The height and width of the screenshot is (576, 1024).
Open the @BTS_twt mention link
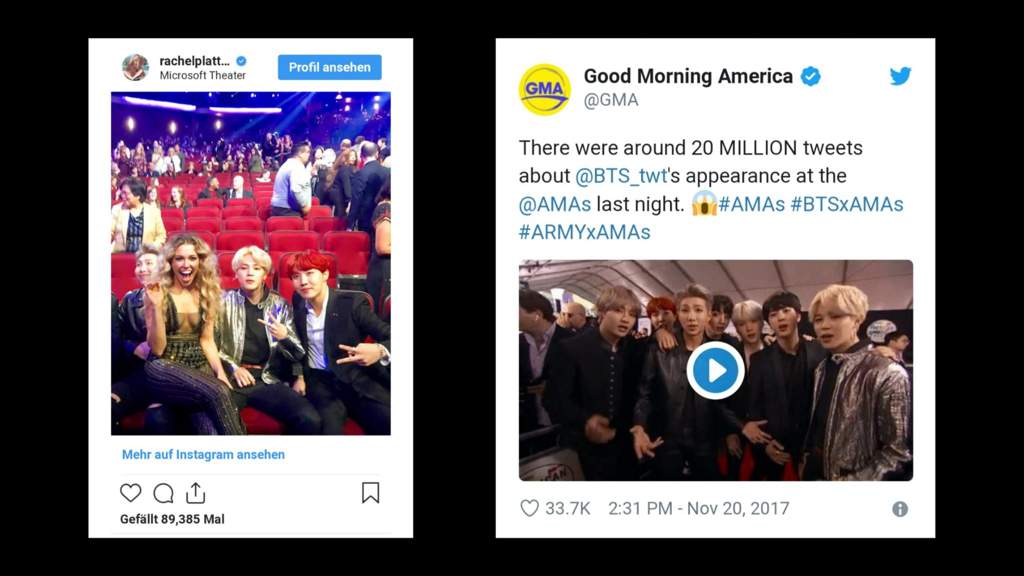tap(621, 176)
